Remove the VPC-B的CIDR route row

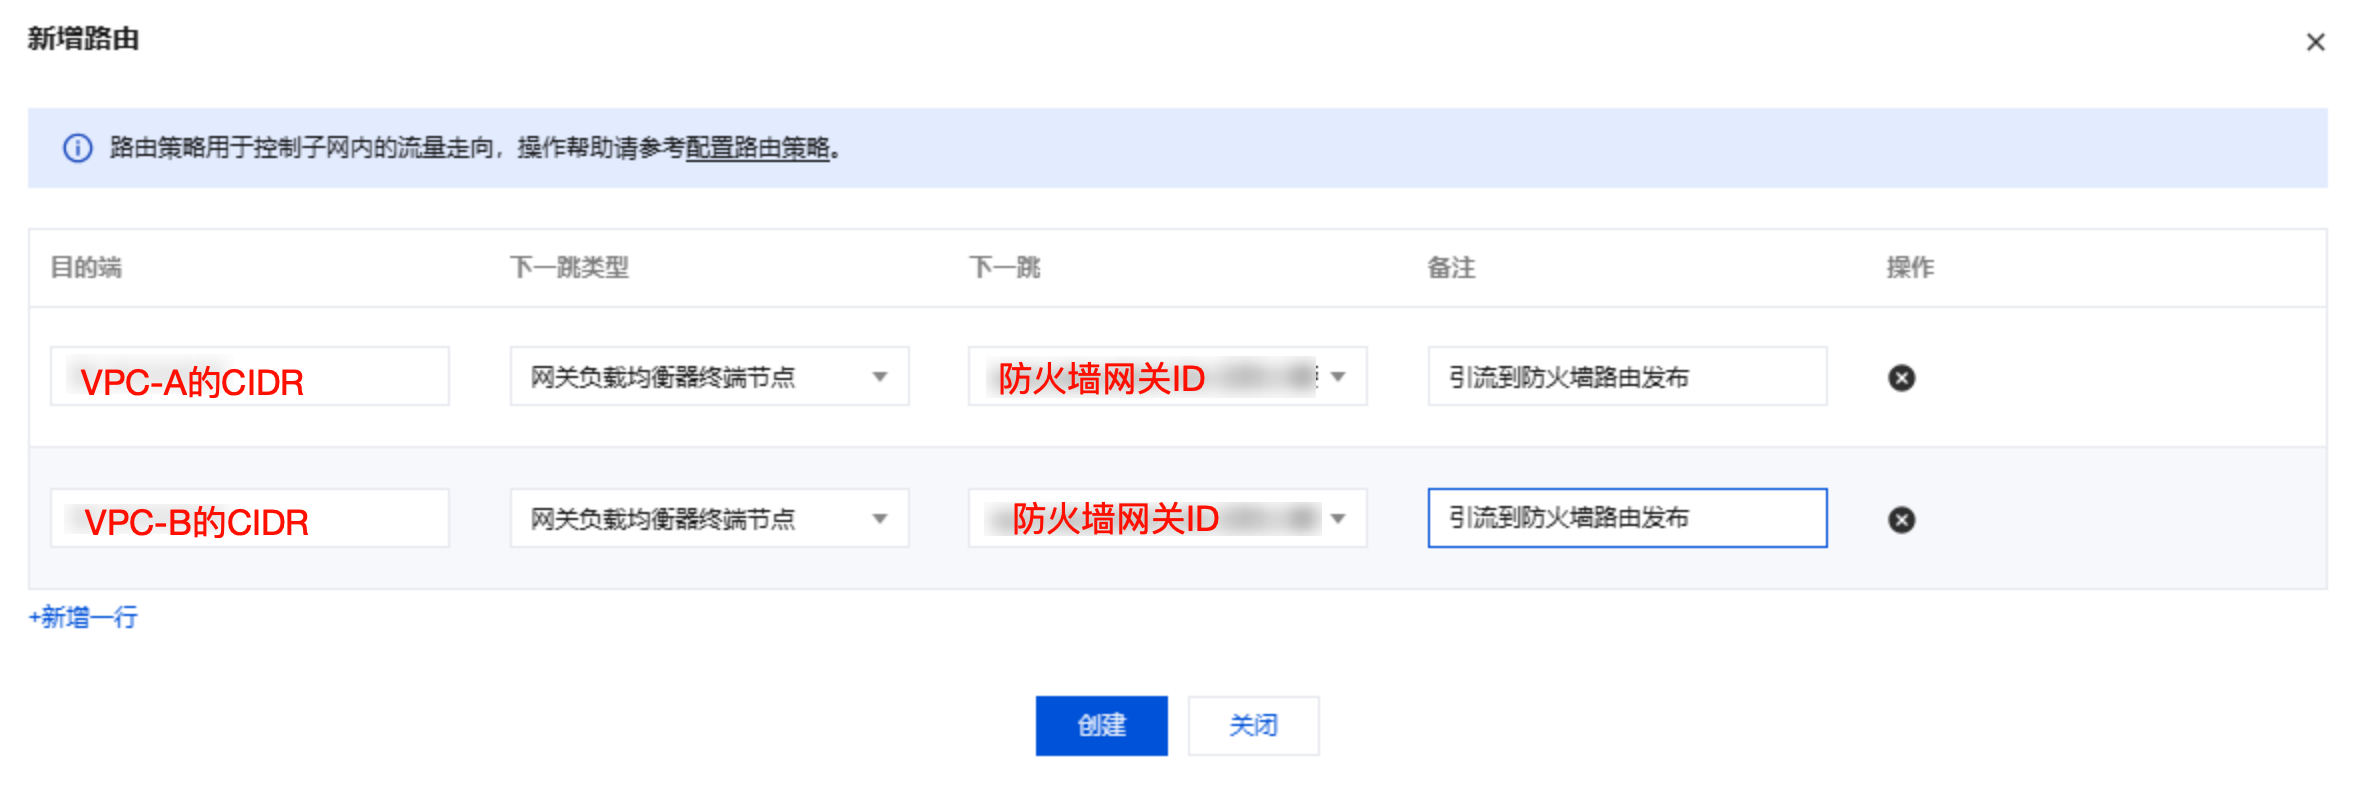pos(1901,519)
